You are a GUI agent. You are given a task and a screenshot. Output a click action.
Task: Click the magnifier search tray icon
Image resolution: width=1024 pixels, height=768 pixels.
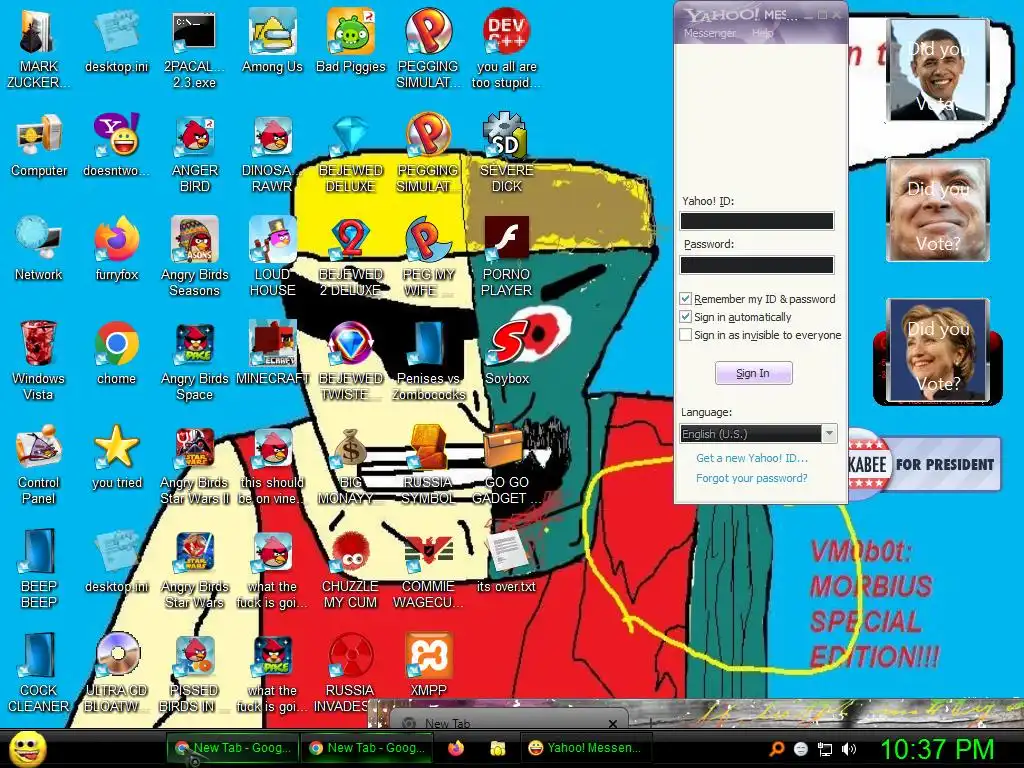[776, 749]
